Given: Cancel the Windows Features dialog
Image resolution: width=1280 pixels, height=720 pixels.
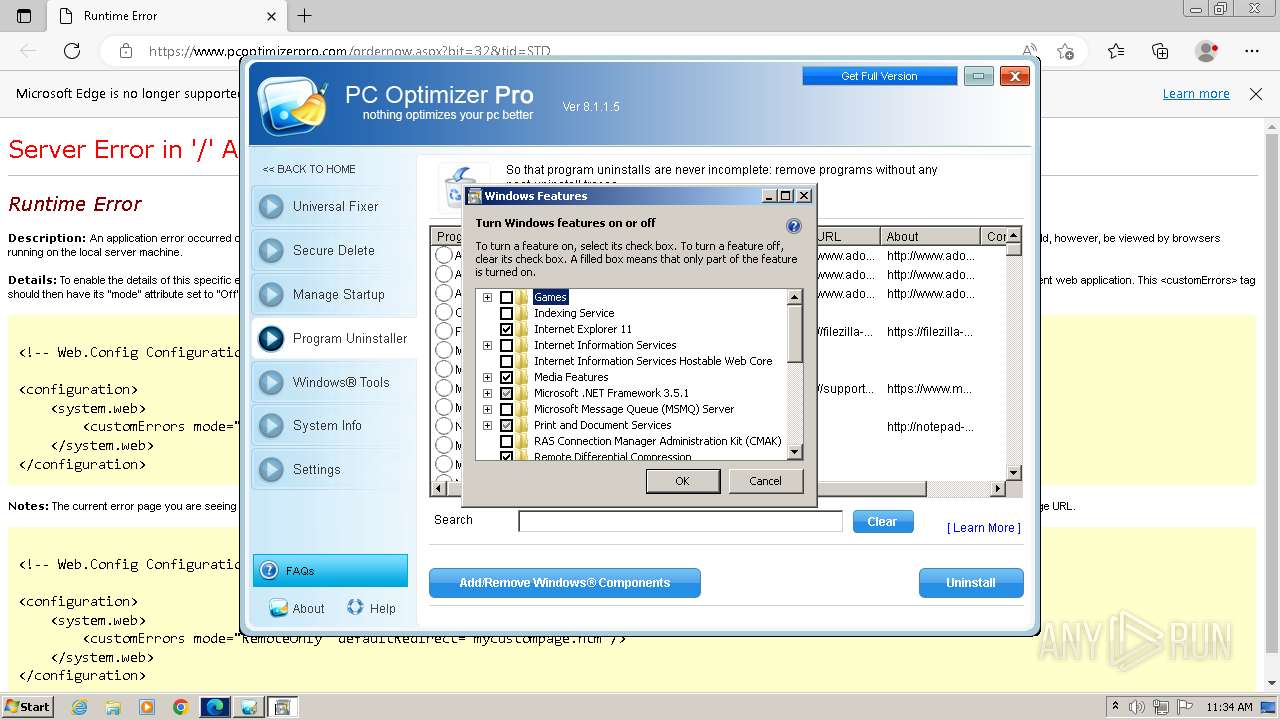Looking at the screenshot, I should 765,481.
